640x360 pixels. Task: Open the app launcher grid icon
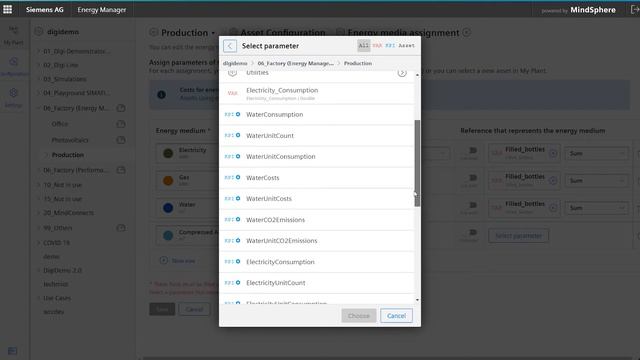[8, 9]
